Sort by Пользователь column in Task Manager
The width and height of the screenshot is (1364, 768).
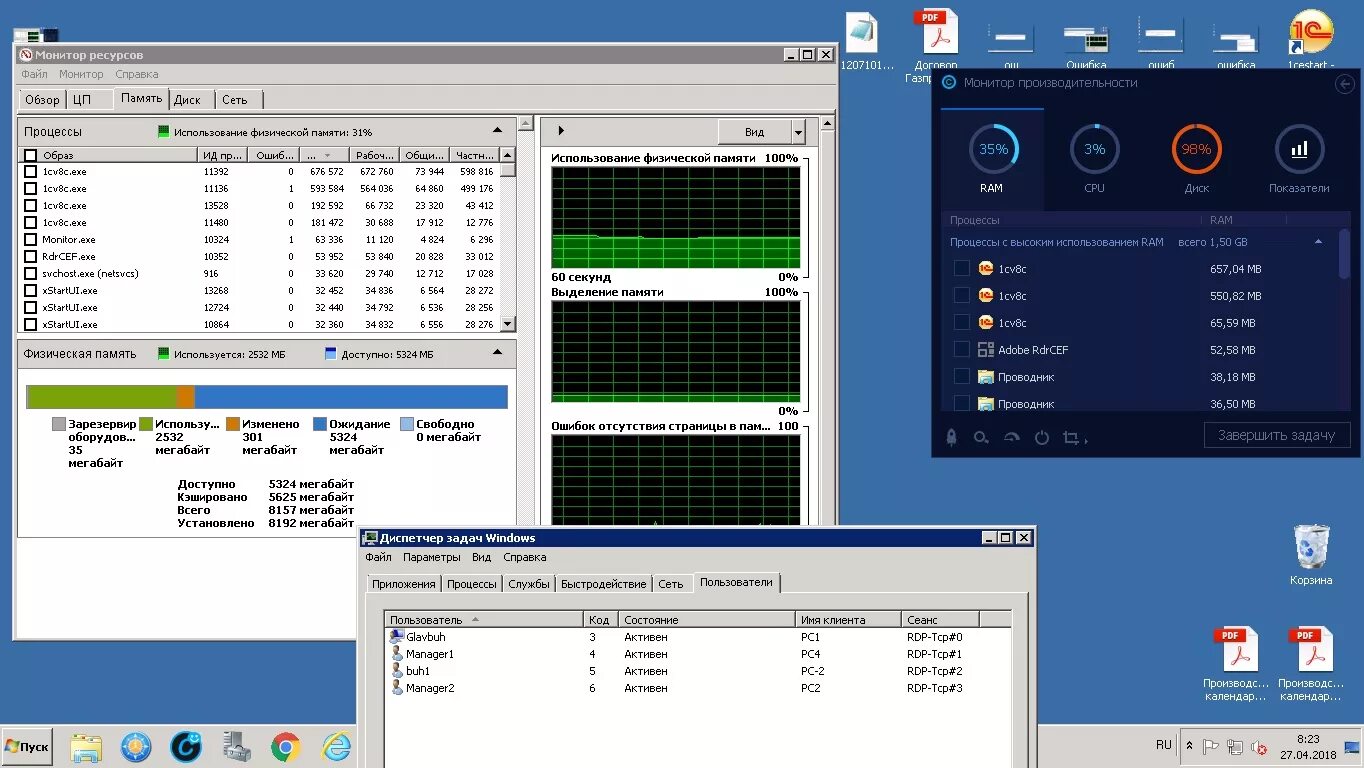(485, 620)
